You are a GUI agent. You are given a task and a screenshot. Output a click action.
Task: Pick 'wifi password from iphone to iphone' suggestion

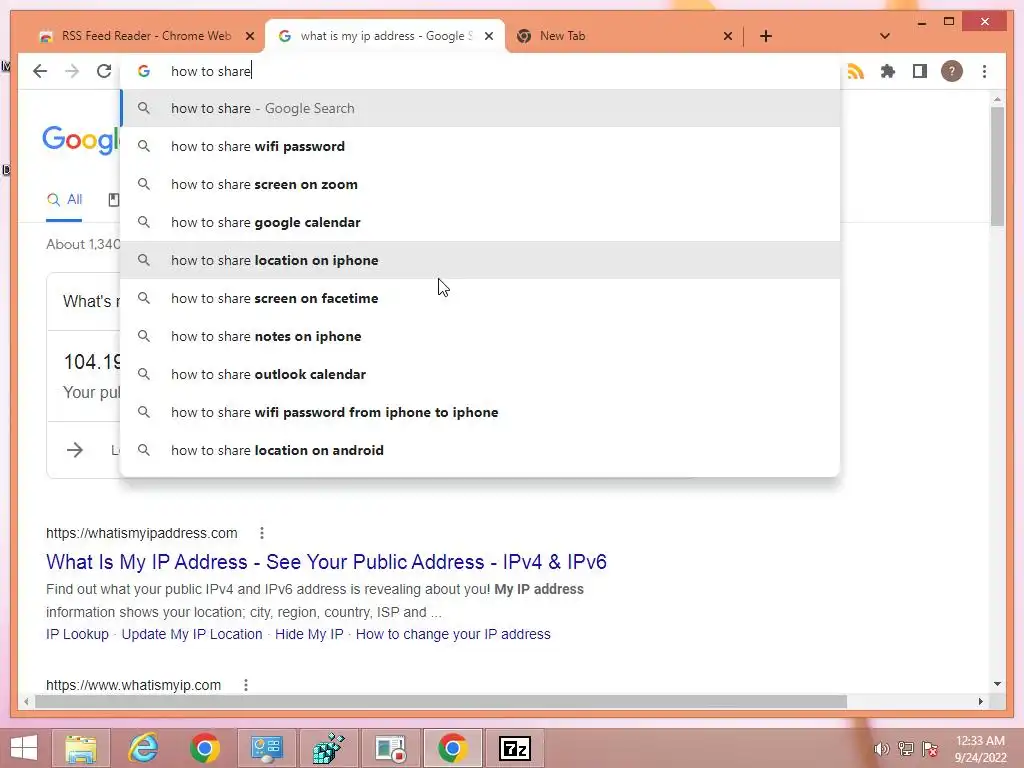click(480, 412)
